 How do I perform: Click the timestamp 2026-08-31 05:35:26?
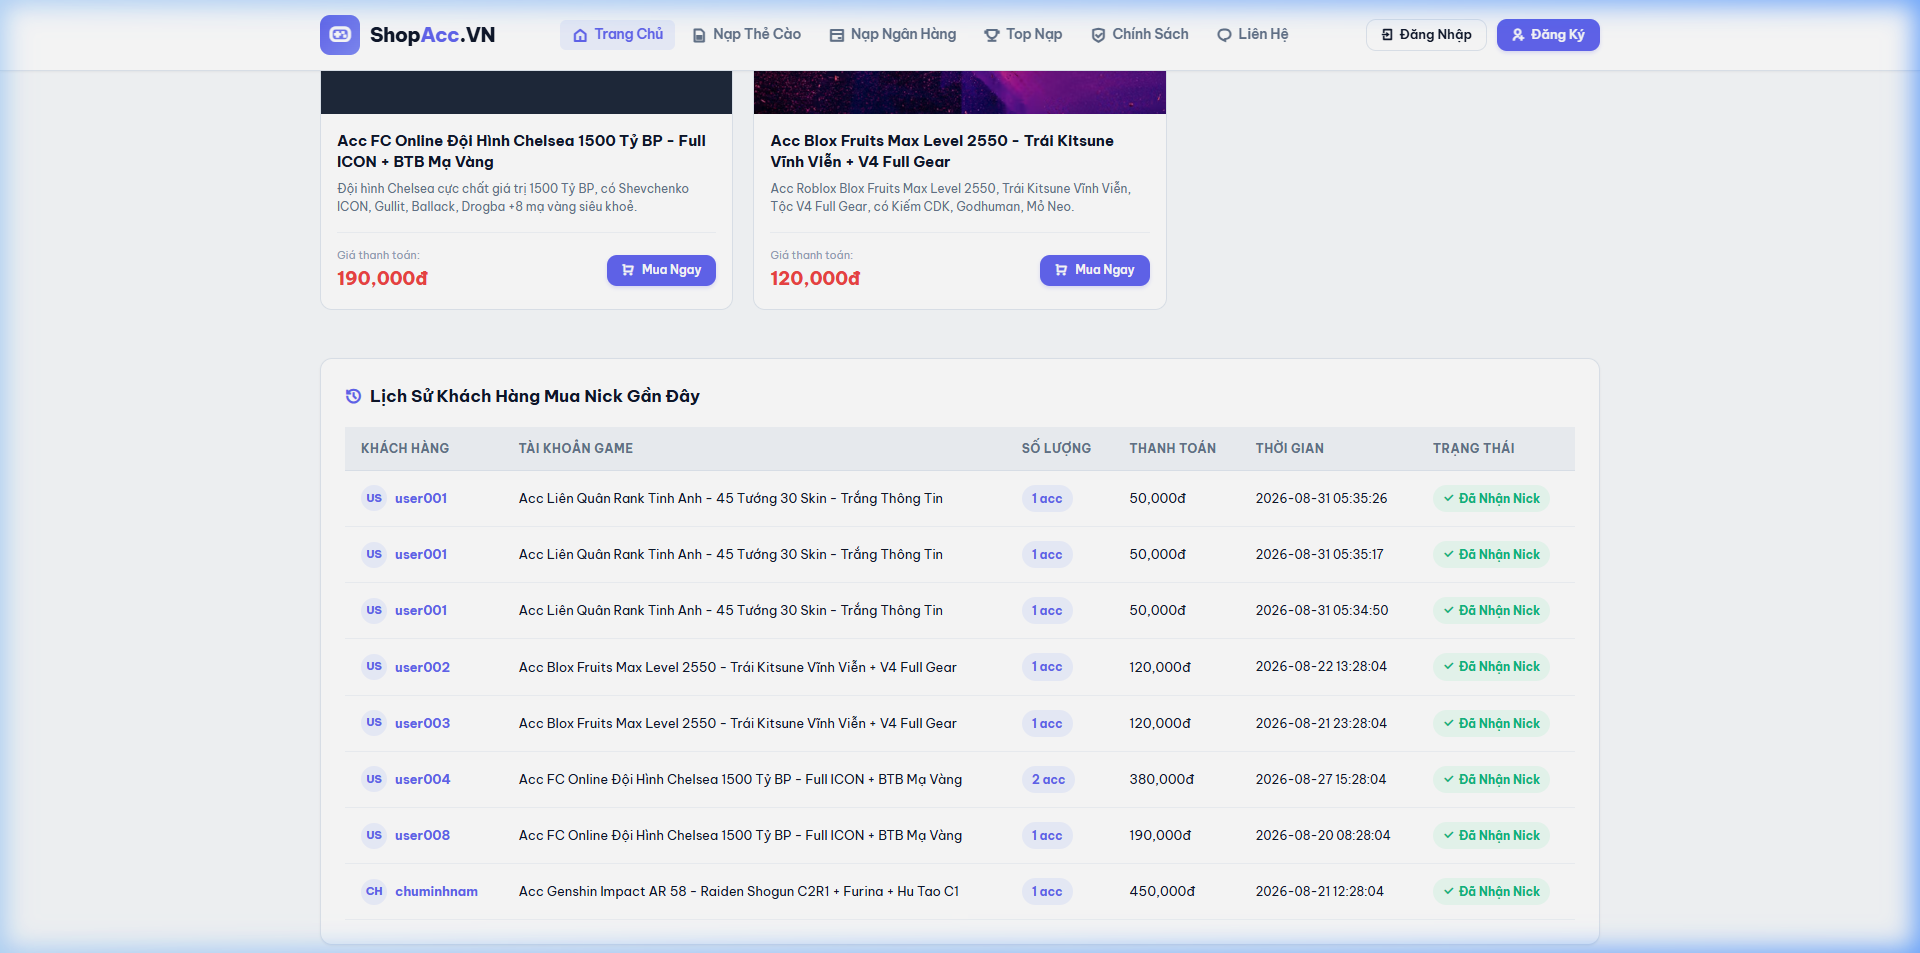coord(1321,498)
